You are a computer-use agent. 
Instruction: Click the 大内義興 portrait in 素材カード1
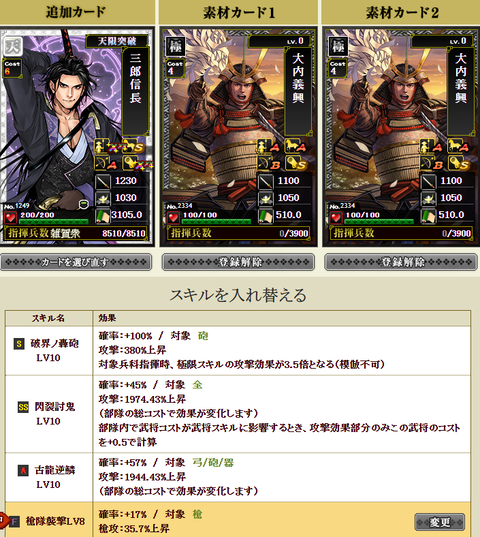pyautogui.click(x=223, y=120)
